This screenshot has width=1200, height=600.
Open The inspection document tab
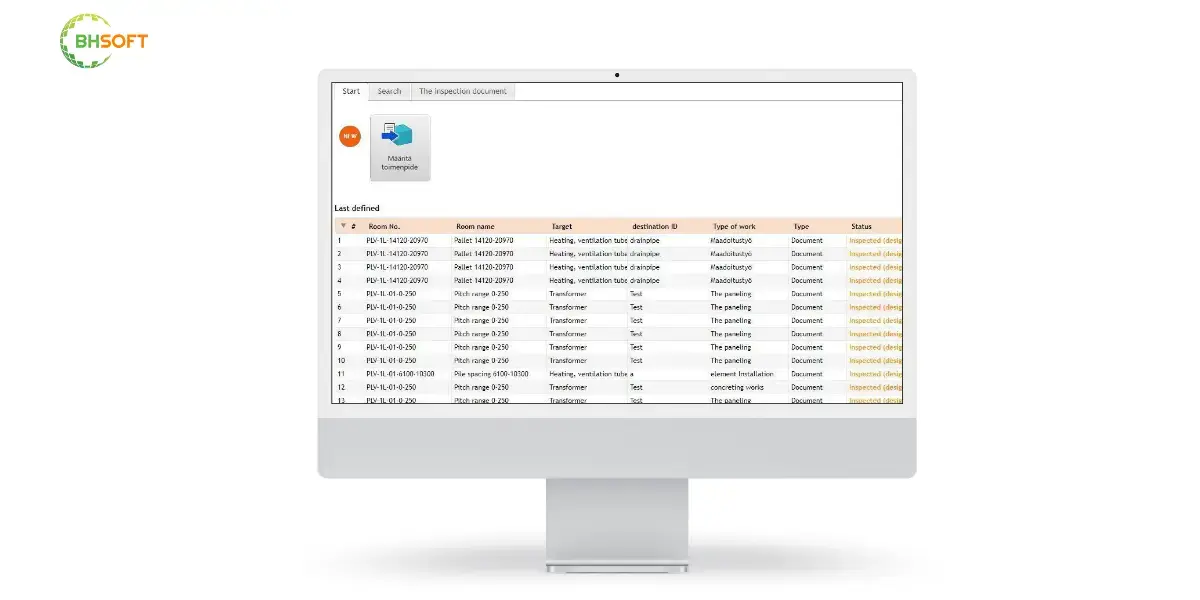click(x=462, y=91)
